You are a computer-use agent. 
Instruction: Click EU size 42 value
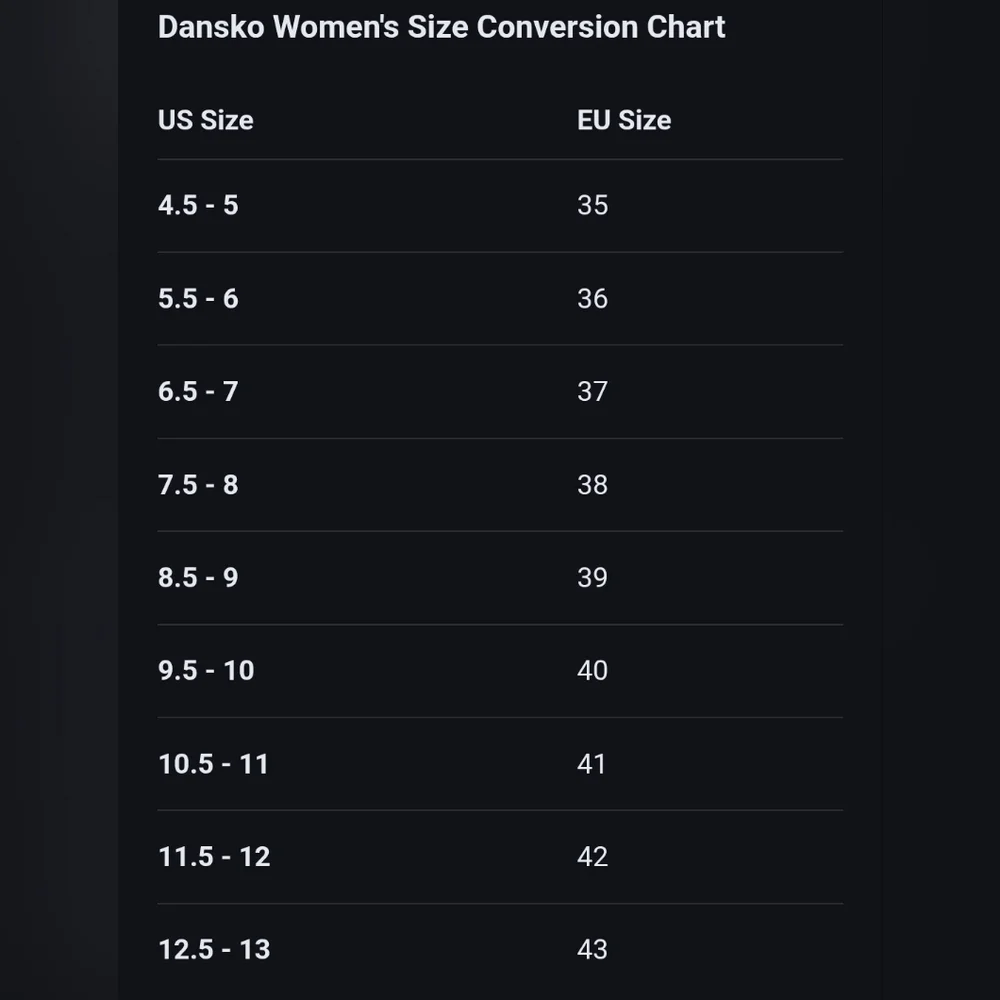coord(592,857)
